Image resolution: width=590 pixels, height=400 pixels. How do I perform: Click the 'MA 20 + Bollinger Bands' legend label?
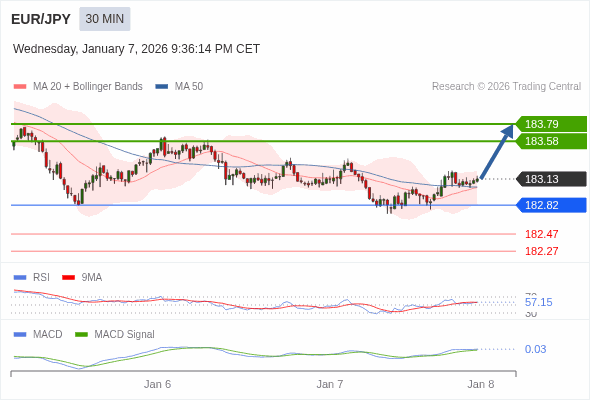(88, 87)
